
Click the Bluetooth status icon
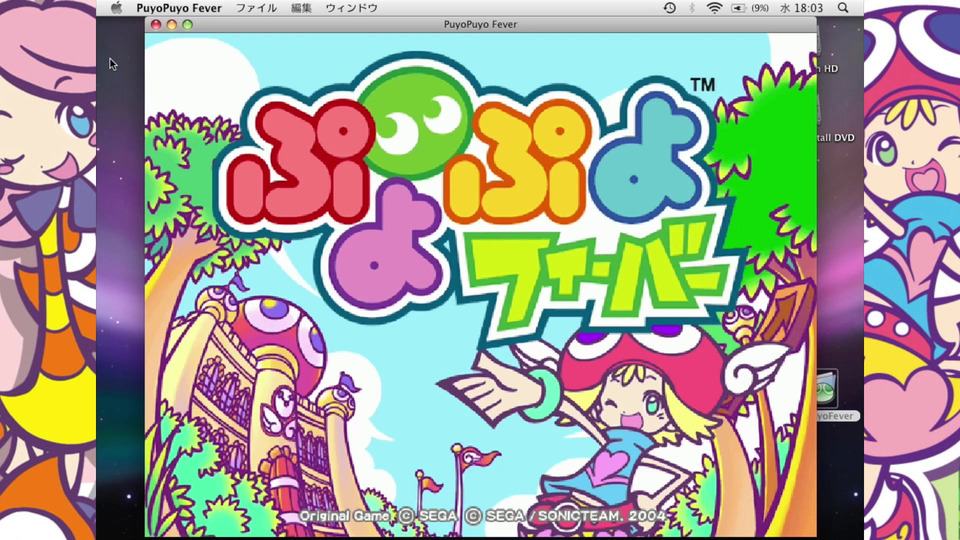(692, 8)
